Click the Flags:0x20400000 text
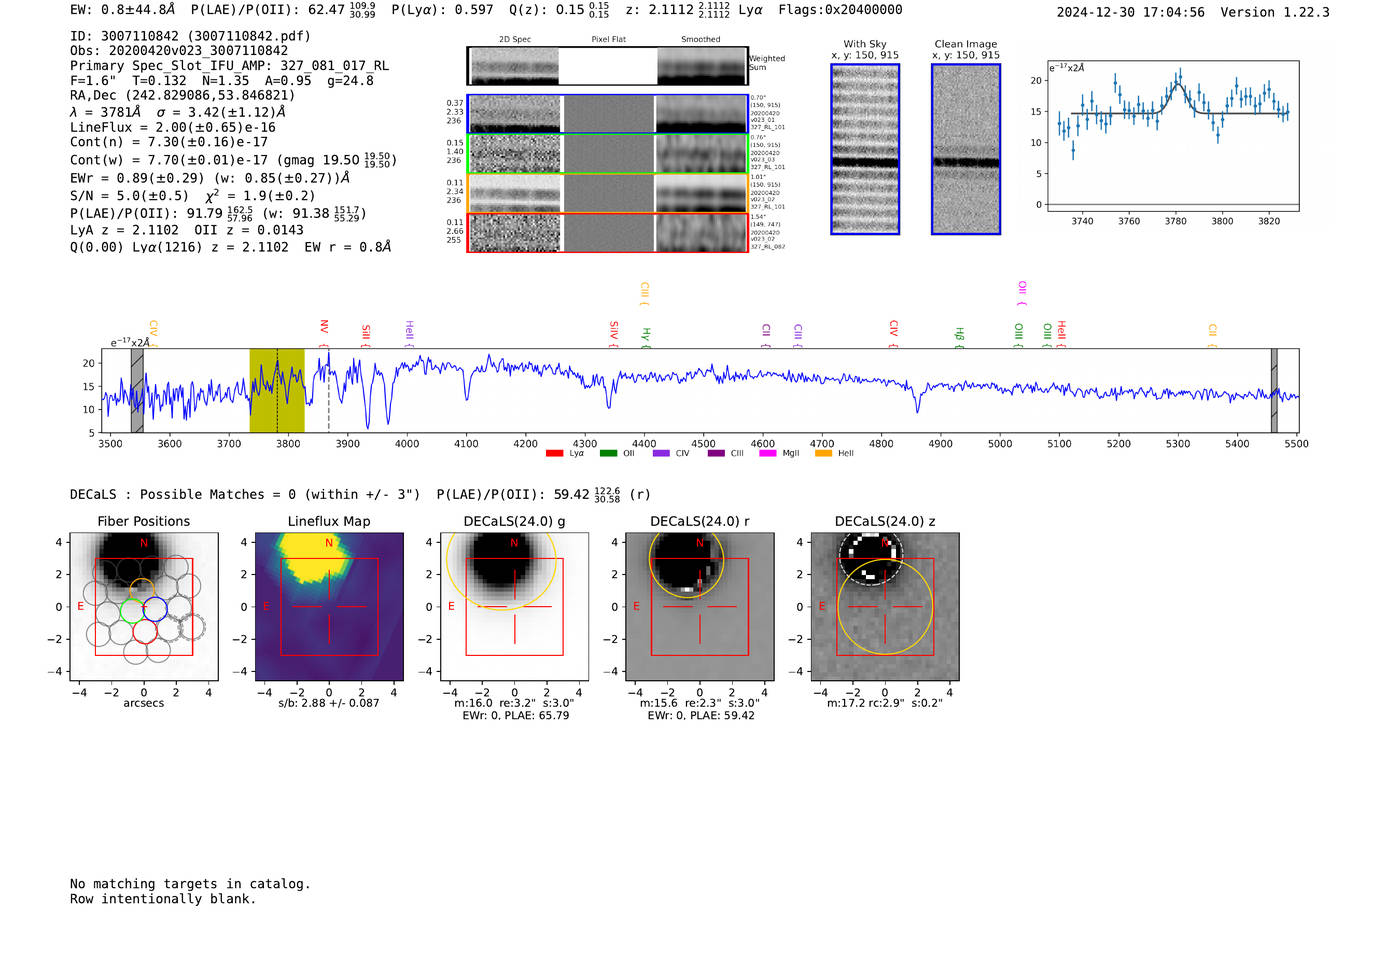Viewport: 1400px width, 953px height. click(840, 10)
